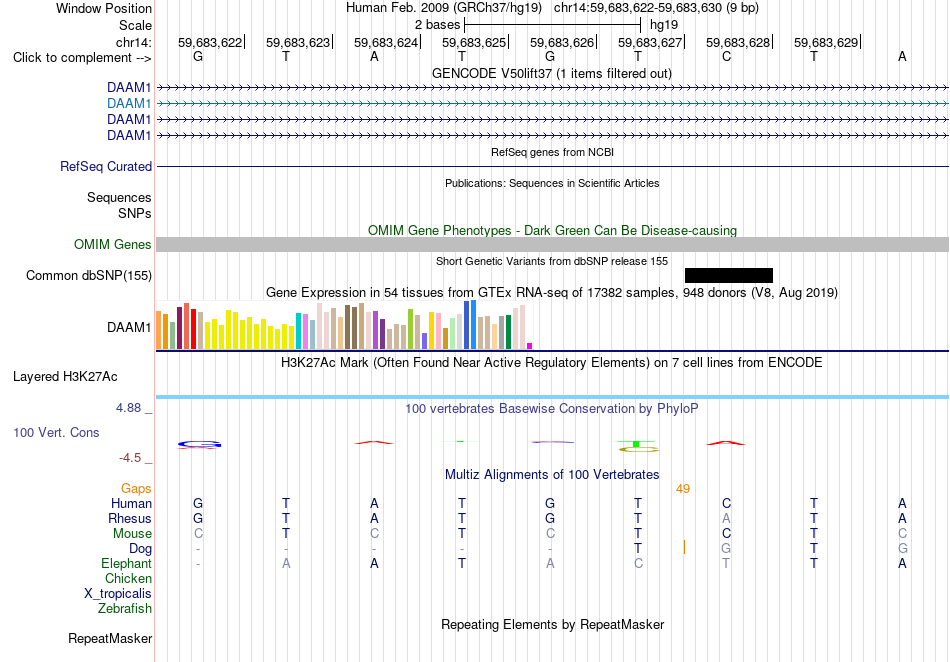Click 'Short Genetic Variants from dbSNP' title
950x662 pixels.
click(x=552, y=261)
